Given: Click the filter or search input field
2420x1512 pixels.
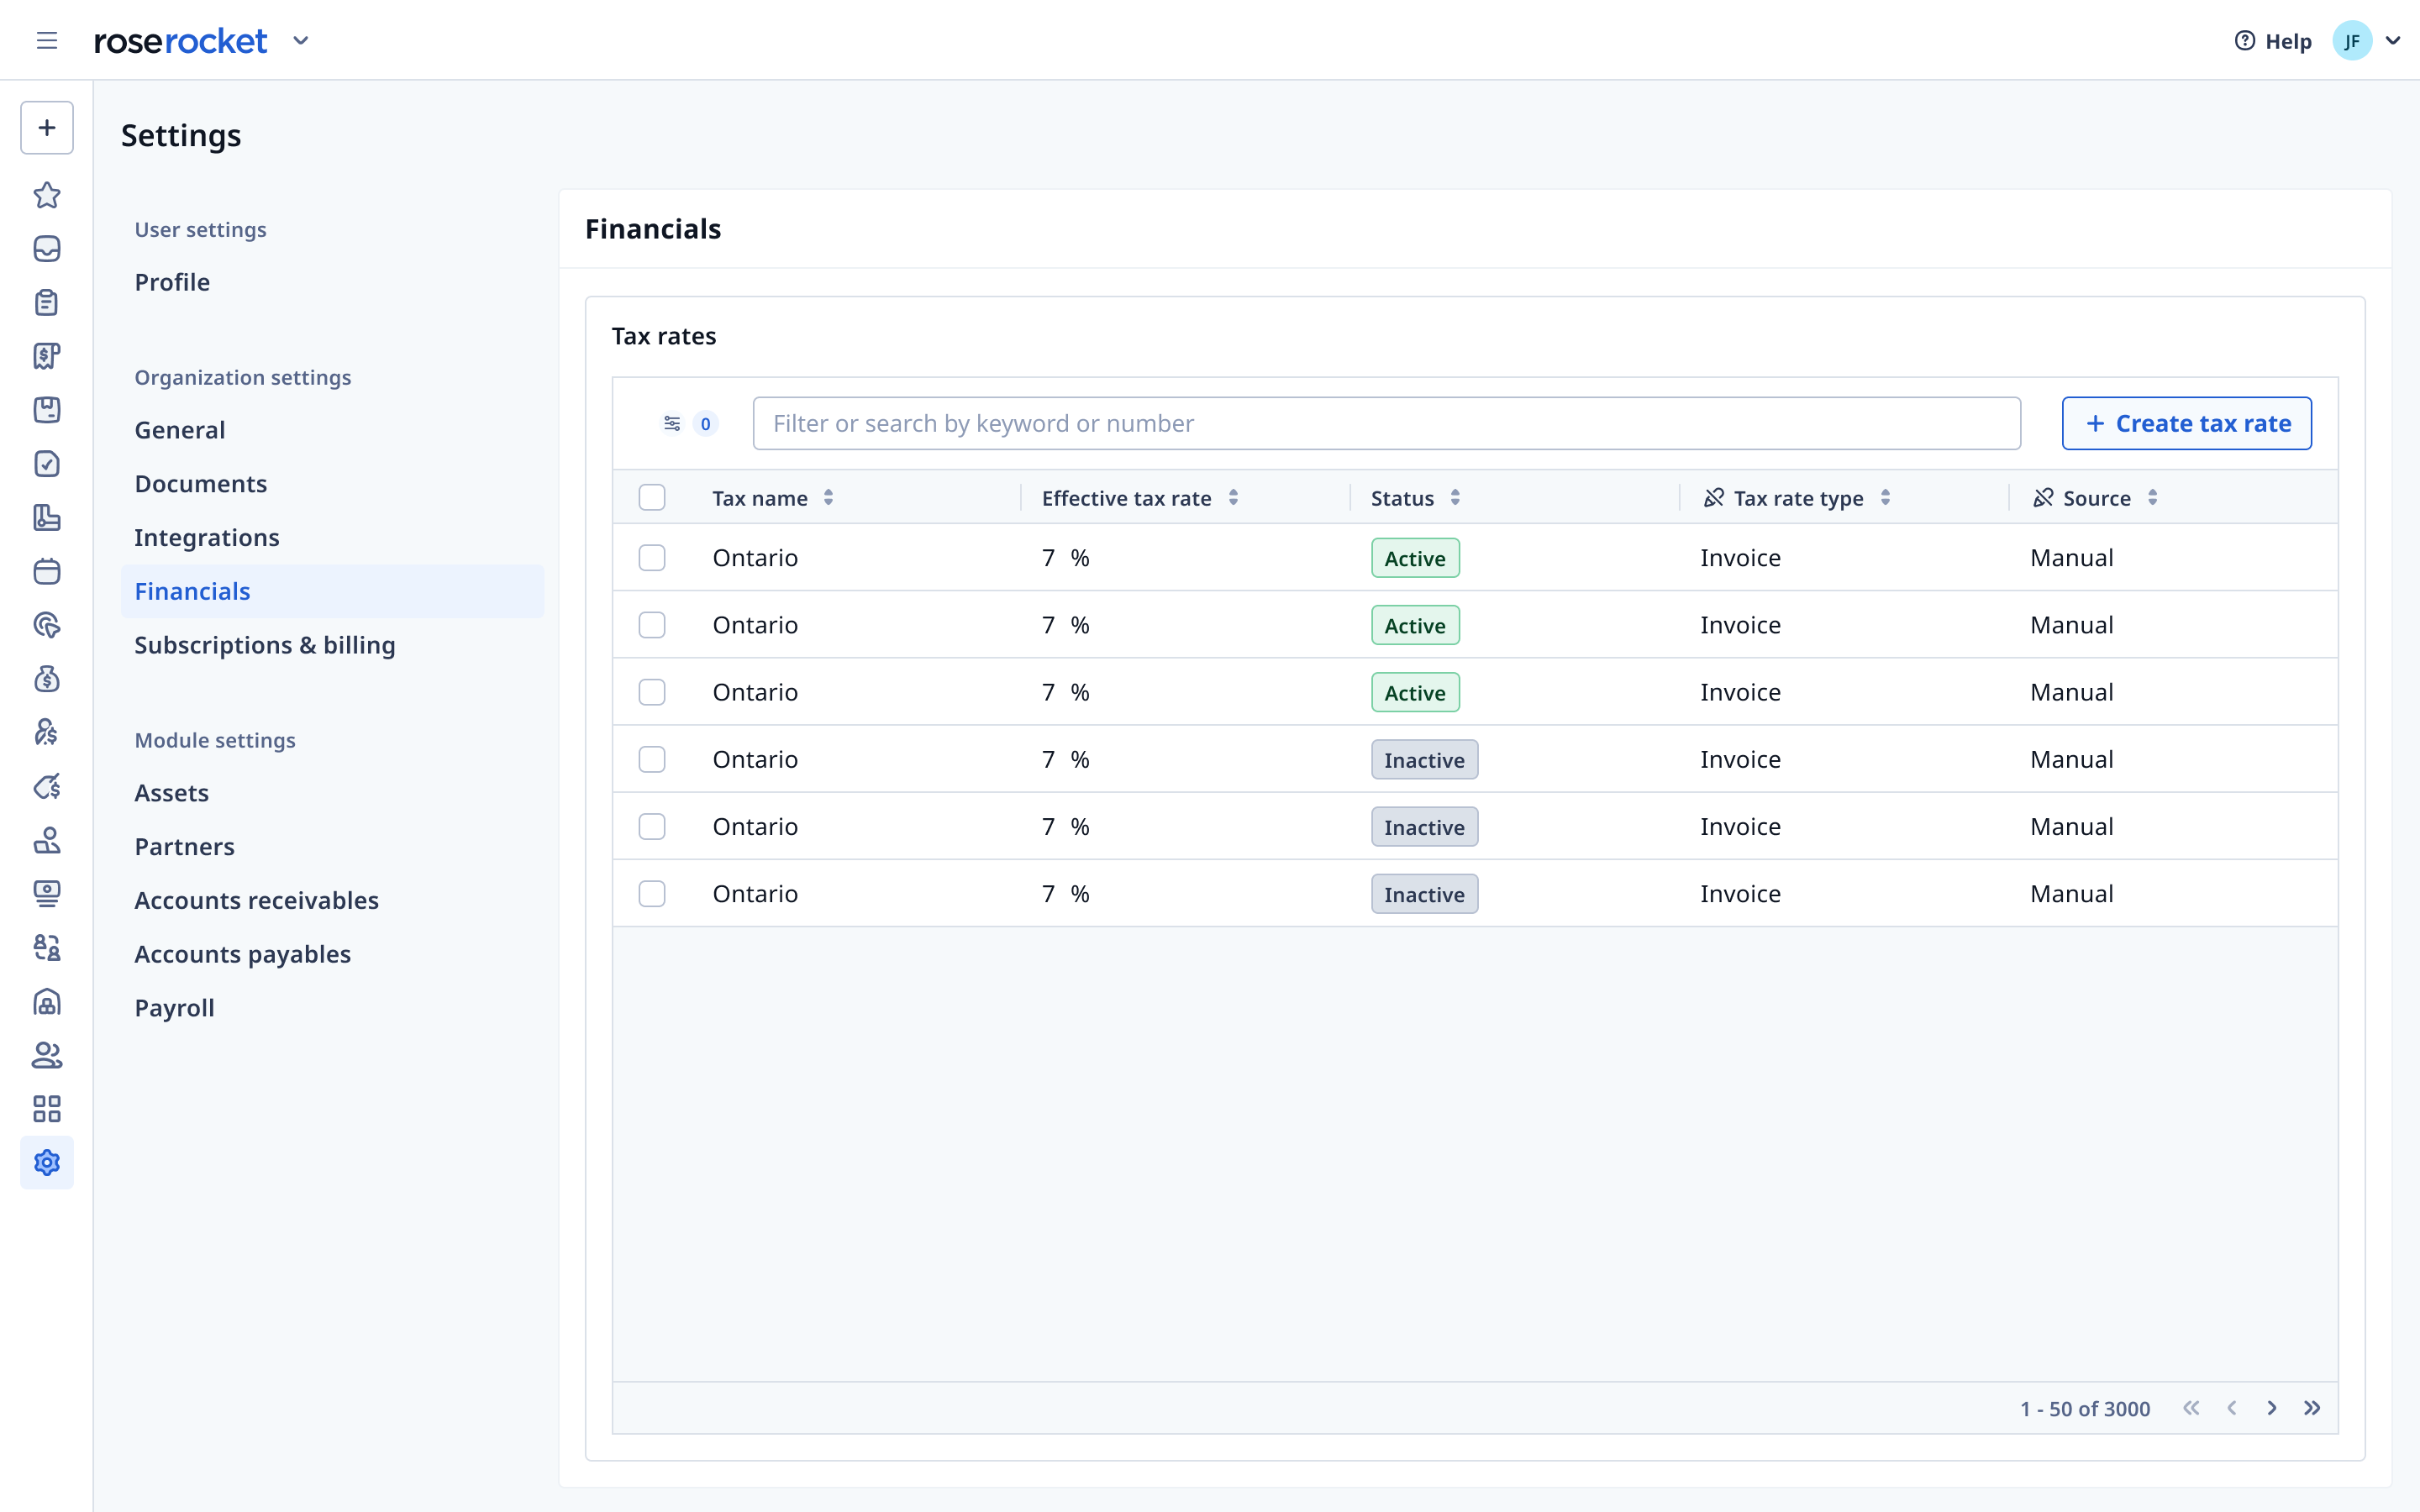Looking at the screenshot, I should pos(1386,424).
